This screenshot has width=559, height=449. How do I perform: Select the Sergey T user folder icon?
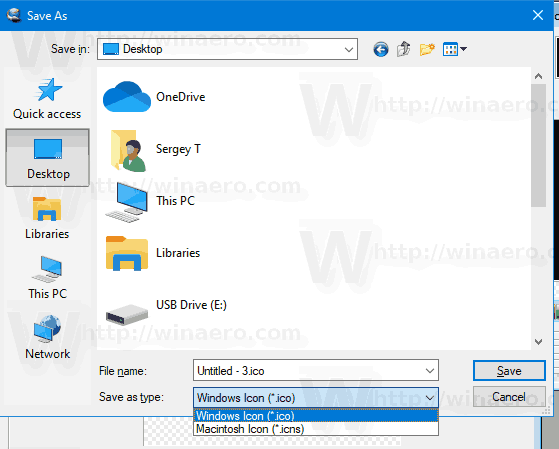128,150
